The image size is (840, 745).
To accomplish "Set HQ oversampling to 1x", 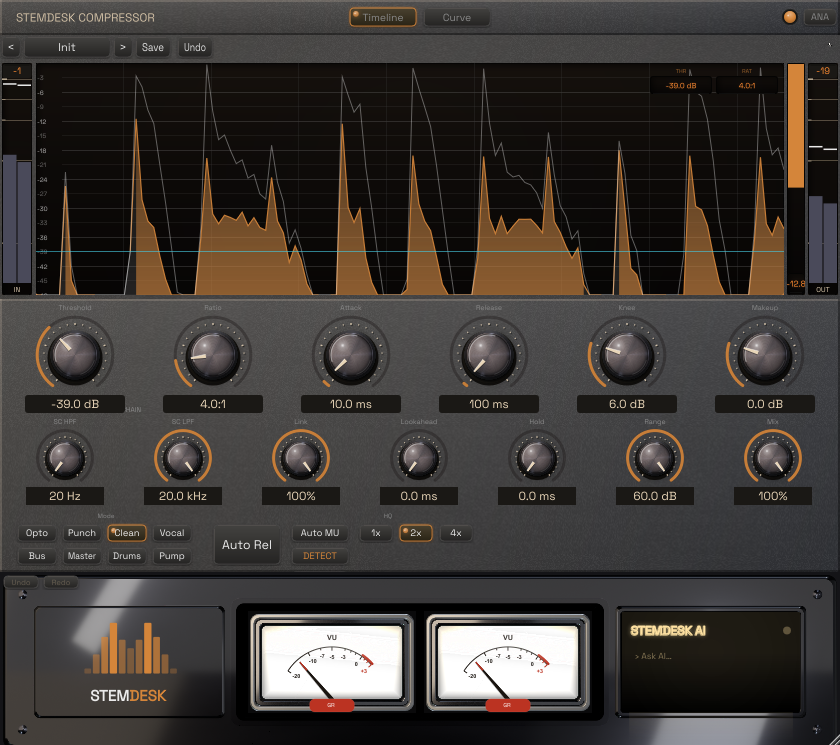I will (x=376, y=533).
